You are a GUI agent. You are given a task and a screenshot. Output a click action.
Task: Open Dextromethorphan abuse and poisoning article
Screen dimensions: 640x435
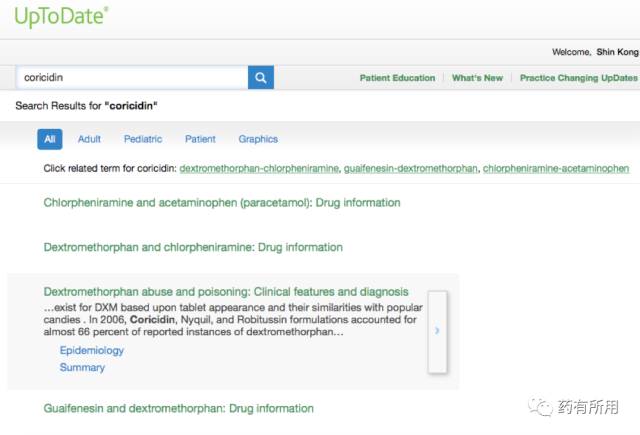[x=226, y=292]
